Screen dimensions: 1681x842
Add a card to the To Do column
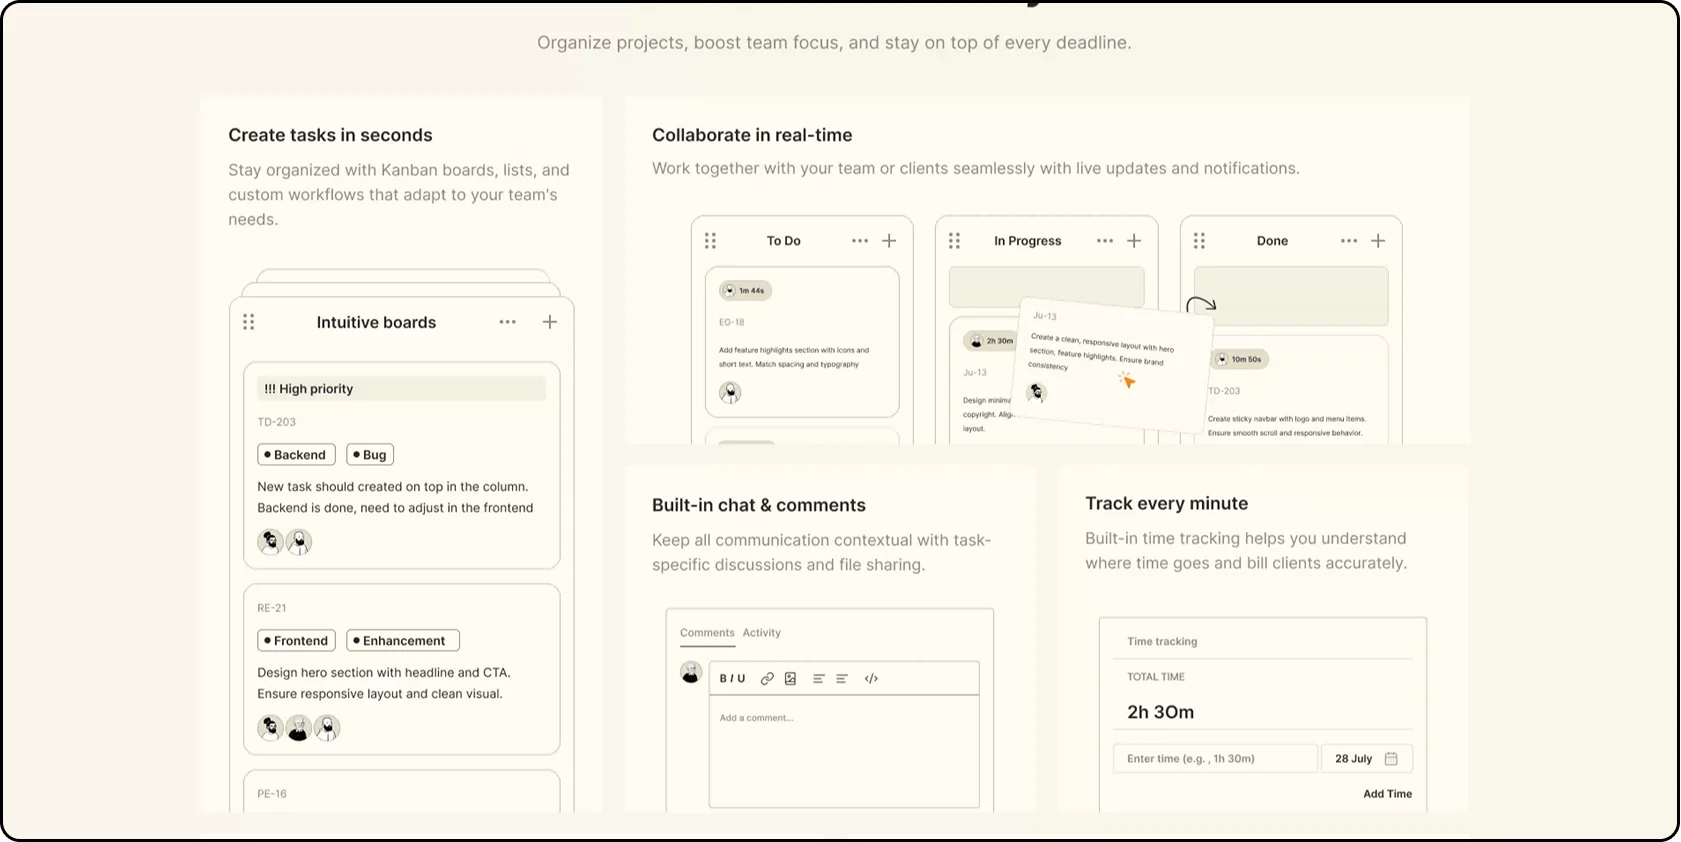889,241
